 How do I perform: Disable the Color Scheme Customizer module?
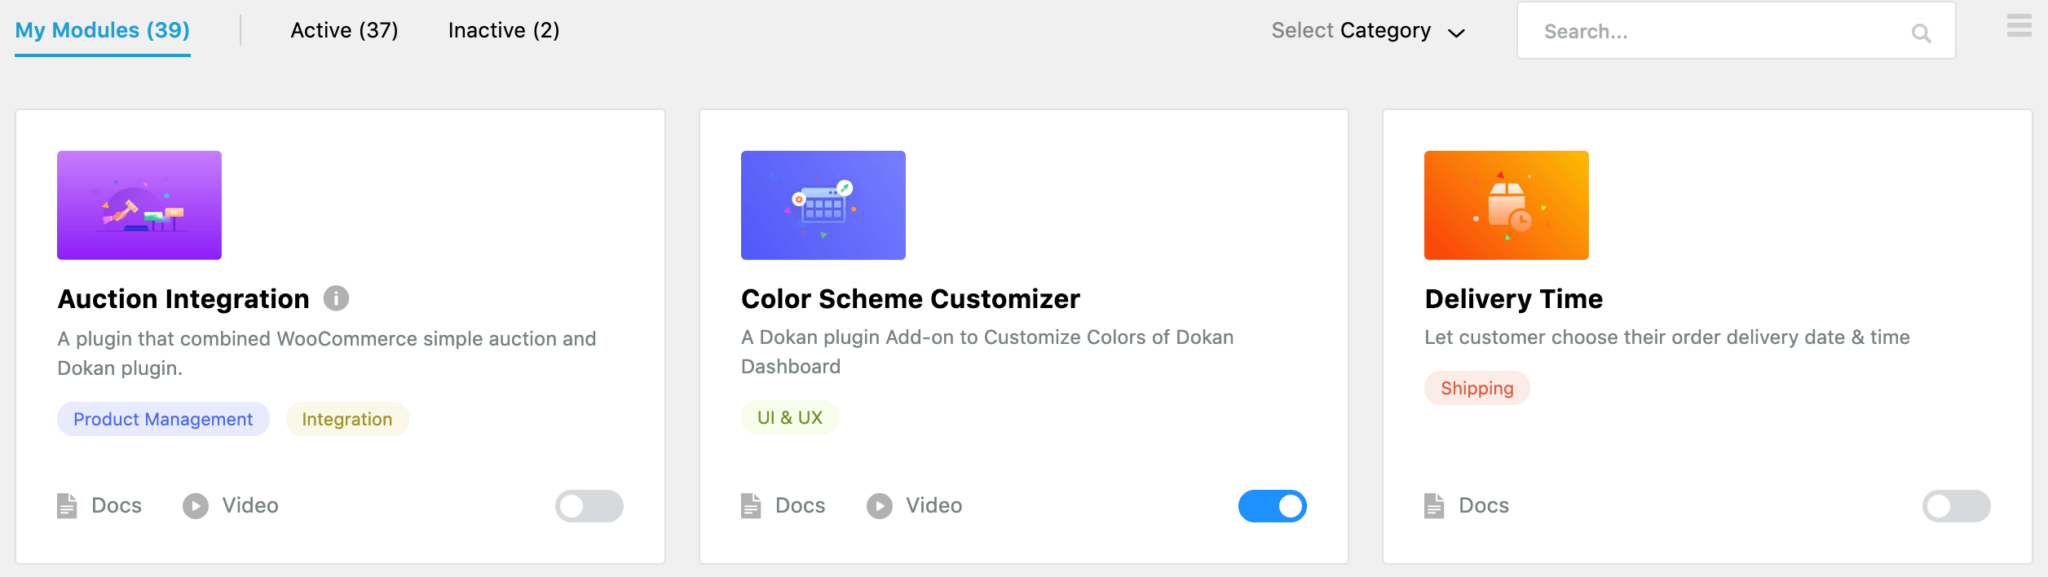click(x=1272, y=506)
